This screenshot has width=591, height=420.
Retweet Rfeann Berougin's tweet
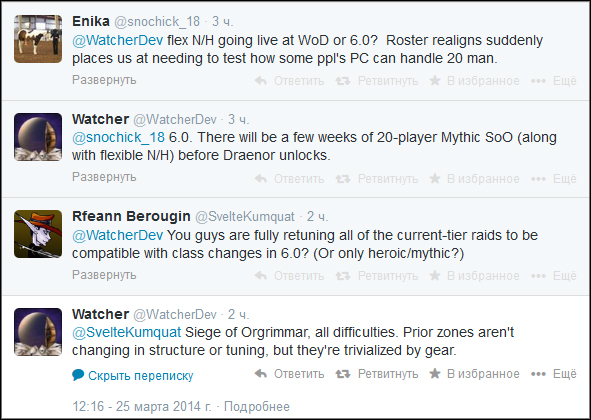pyautogui.click(x=377, y=276)
